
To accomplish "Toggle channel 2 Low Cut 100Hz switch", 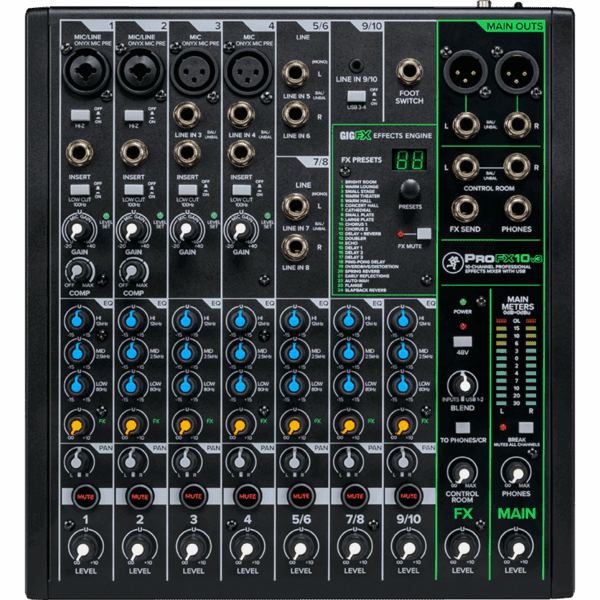I will 134,189.
